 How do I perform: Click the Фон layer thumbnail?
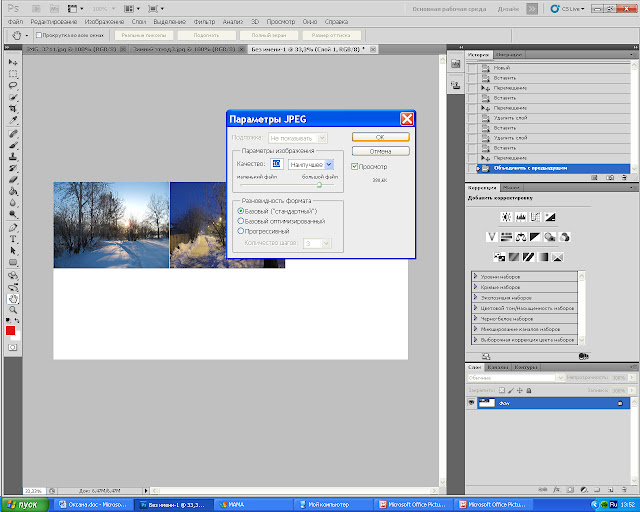pos(486,403)
